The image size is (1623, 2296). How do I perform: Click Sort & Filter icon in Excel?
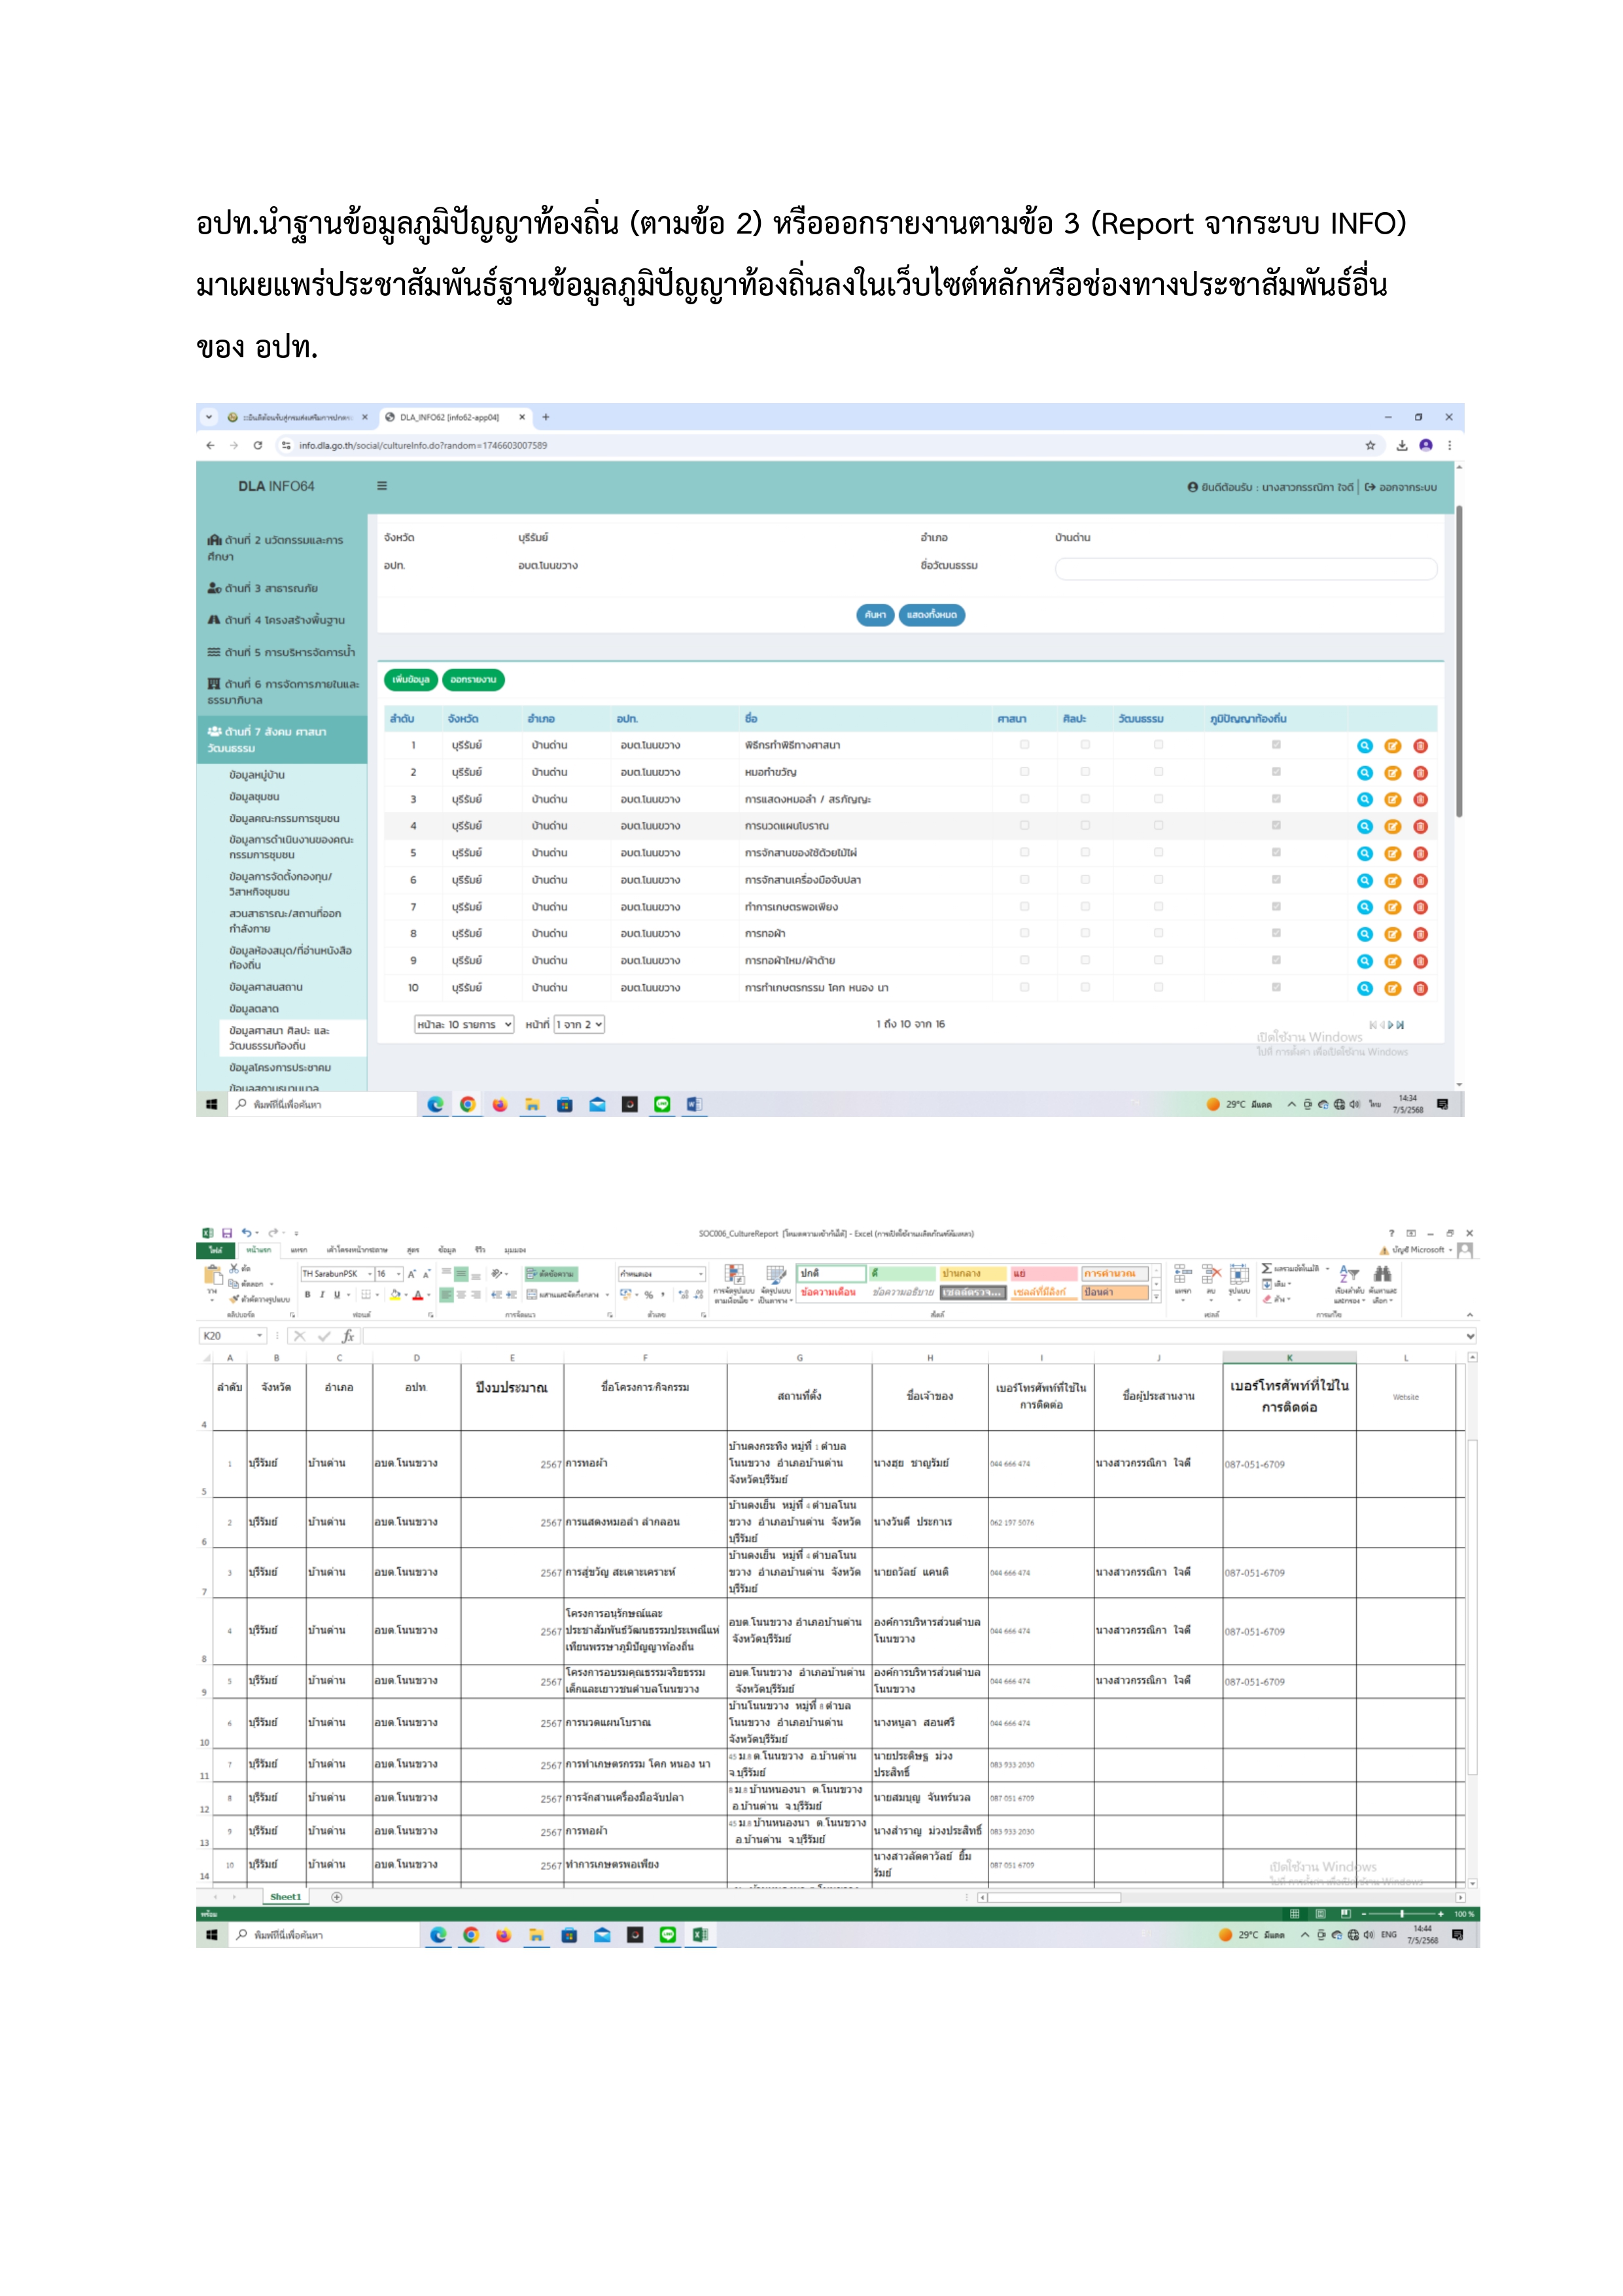click(1349, 1274)
